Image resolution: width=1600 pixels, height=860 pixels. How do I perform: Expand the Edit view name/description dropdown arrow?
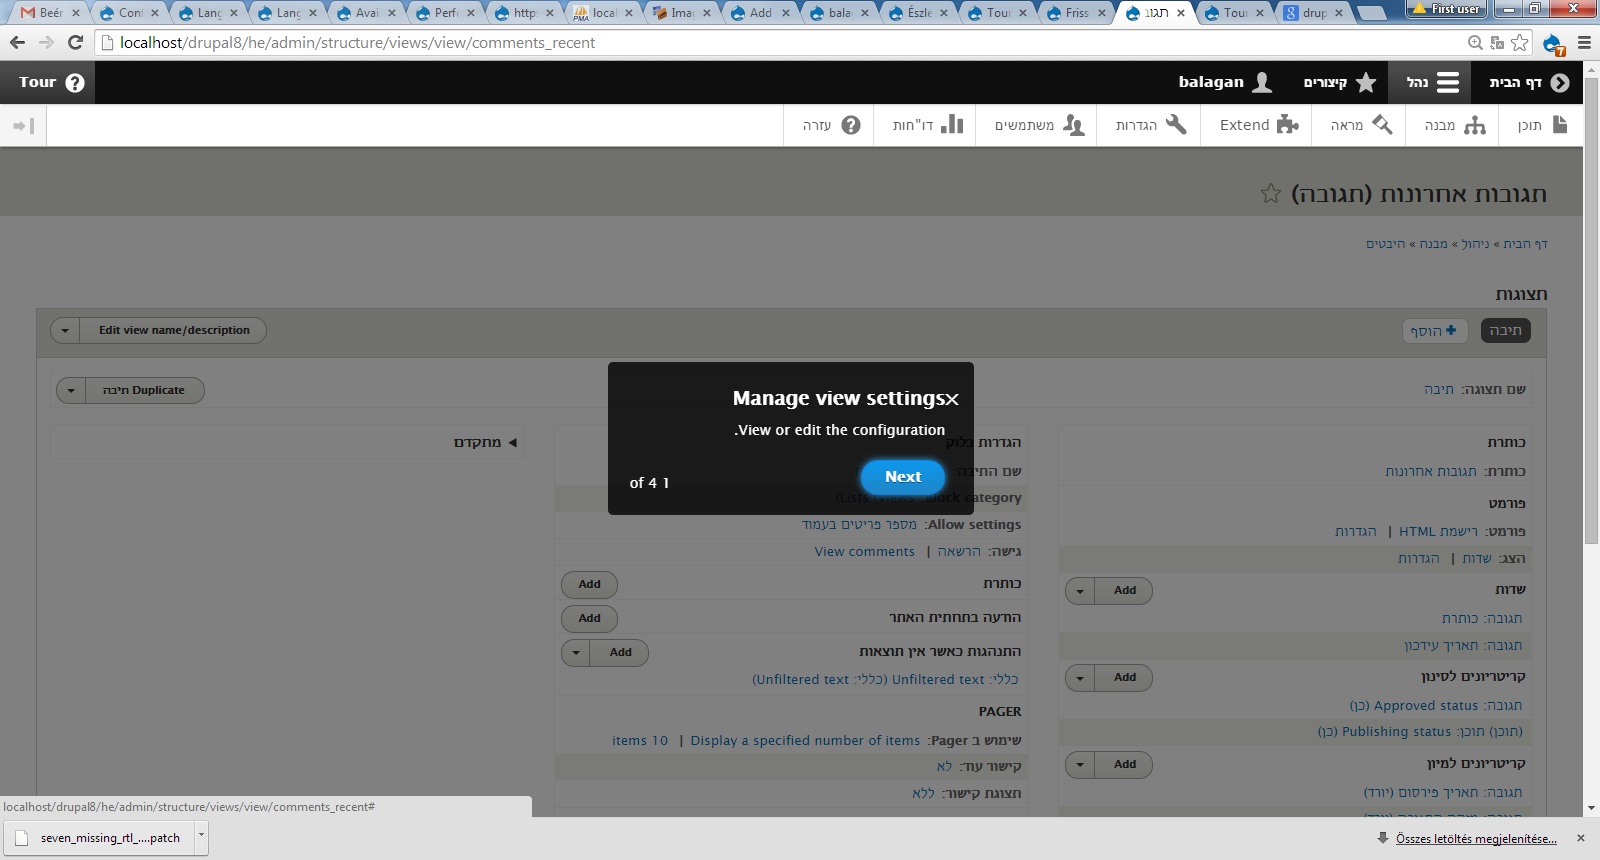(65, 330)
